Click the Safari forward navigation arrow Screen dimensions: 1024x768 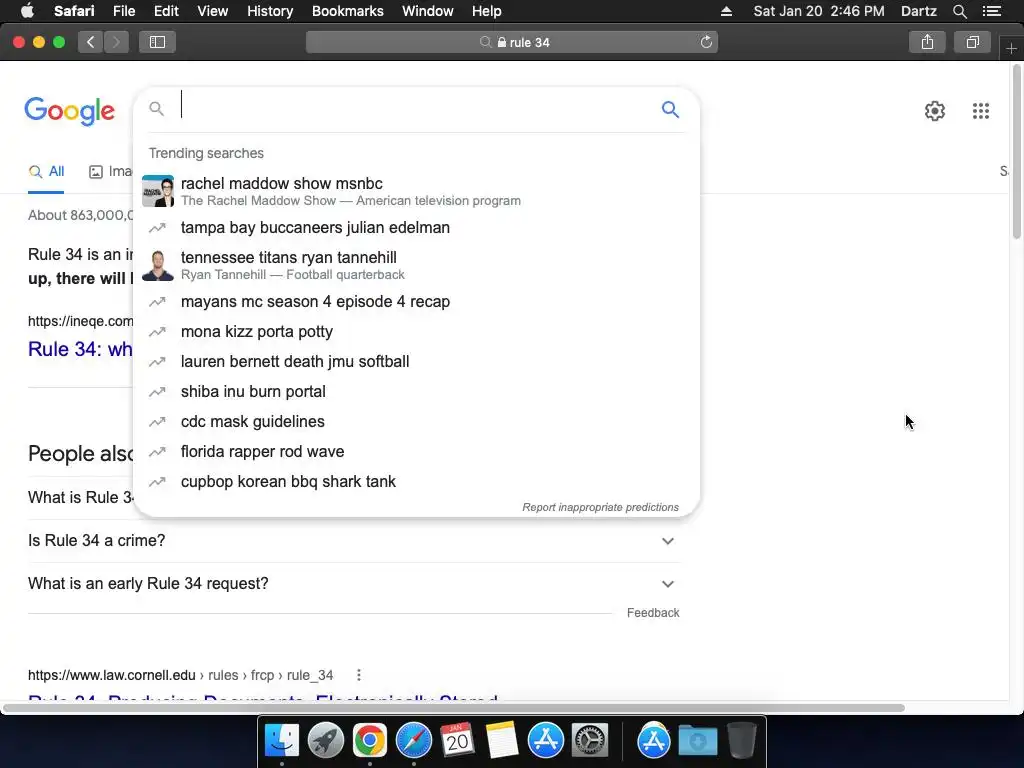click(116, 42)
